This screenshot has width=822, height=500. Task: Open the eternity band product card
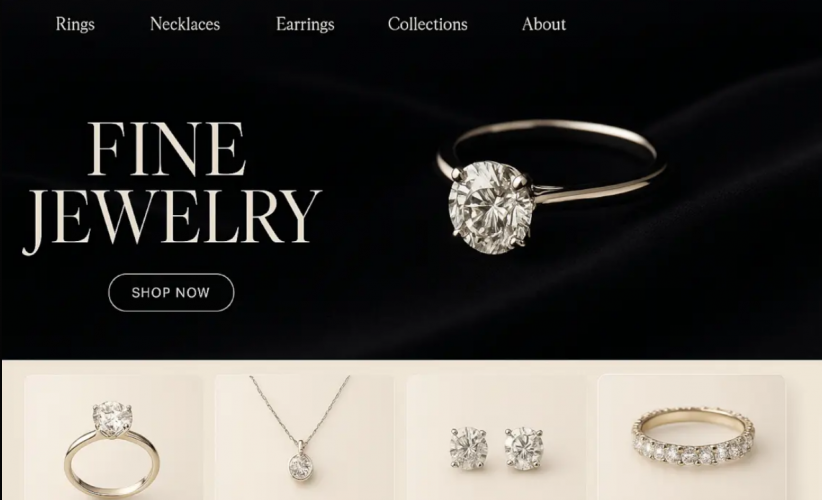point(691,438)
